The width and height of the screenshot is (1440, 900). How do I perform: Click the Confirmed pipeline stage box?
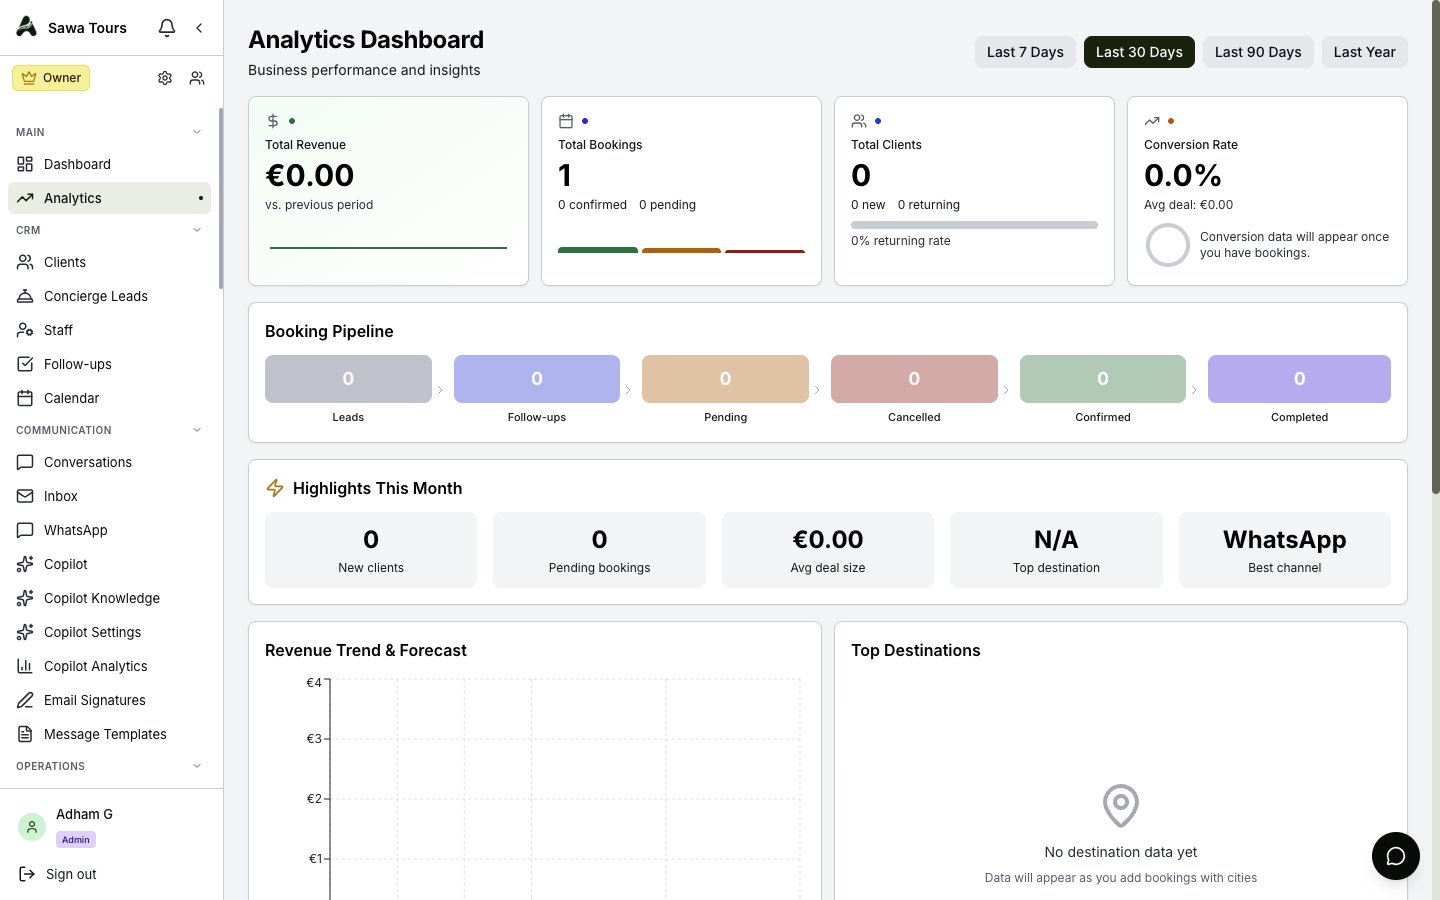tap(1103, 379)
